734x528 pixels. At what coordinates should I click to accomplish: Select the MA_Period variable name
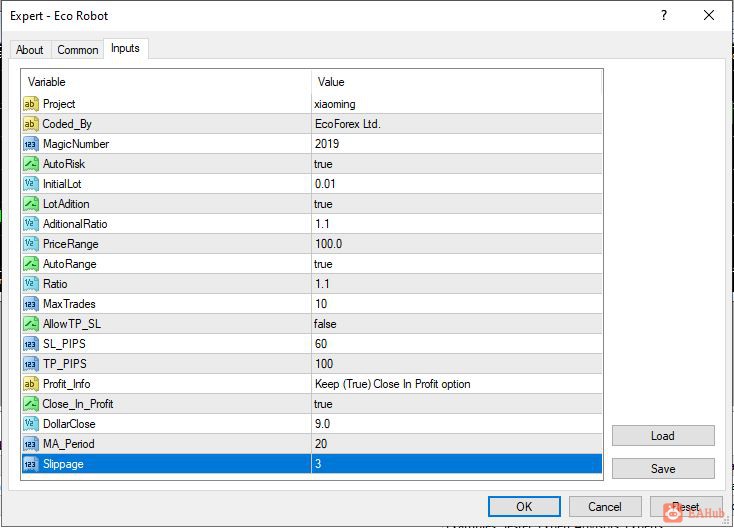[x=69, y=444]
